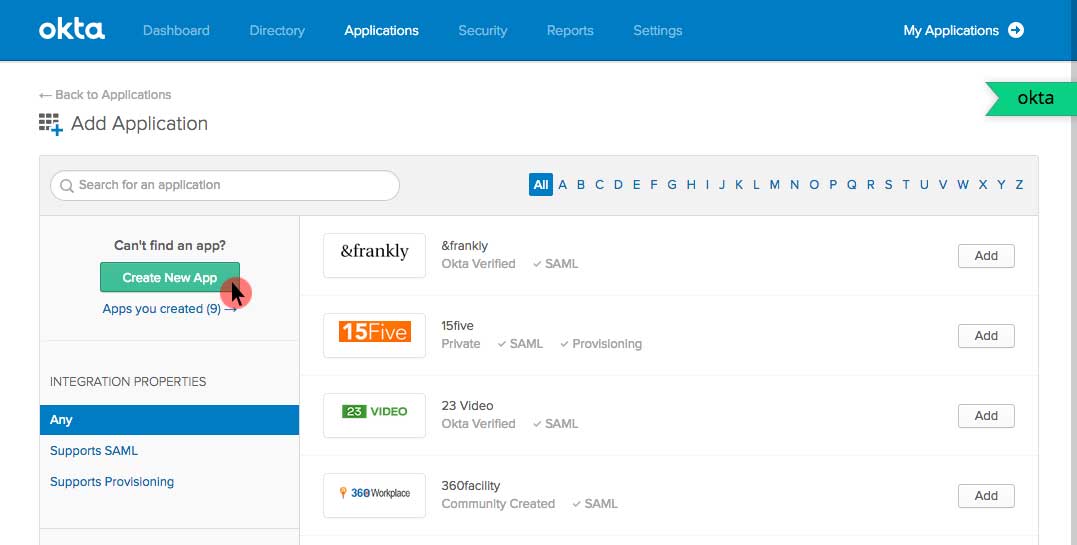Click the My Applications arrow icon

point(1016,30)
